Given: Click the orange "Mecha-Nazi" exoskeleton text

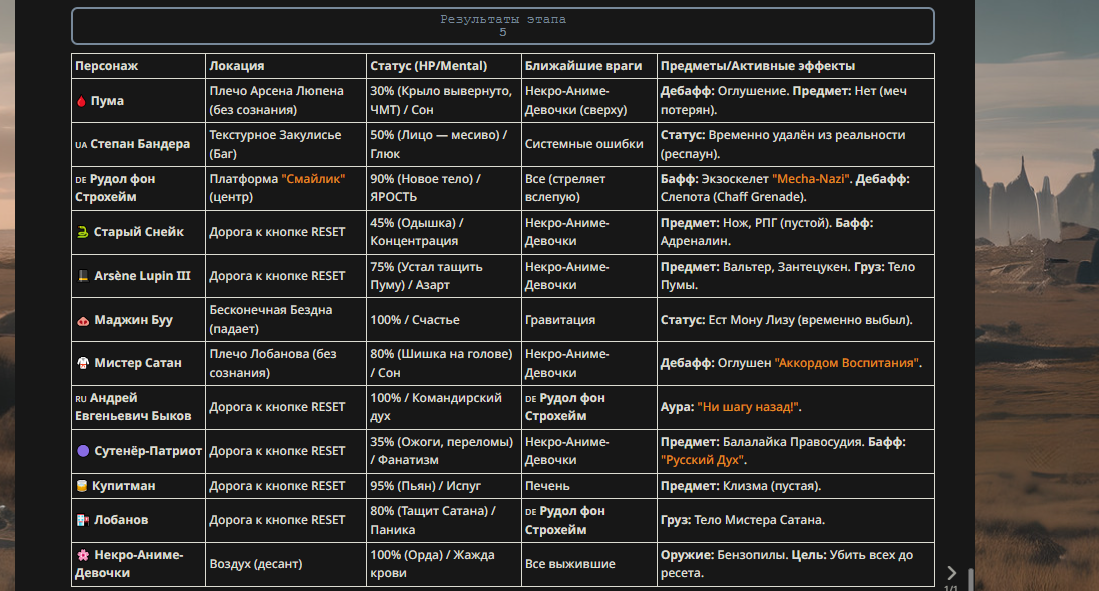Looking at the screenshot, I should click(811, 179).
